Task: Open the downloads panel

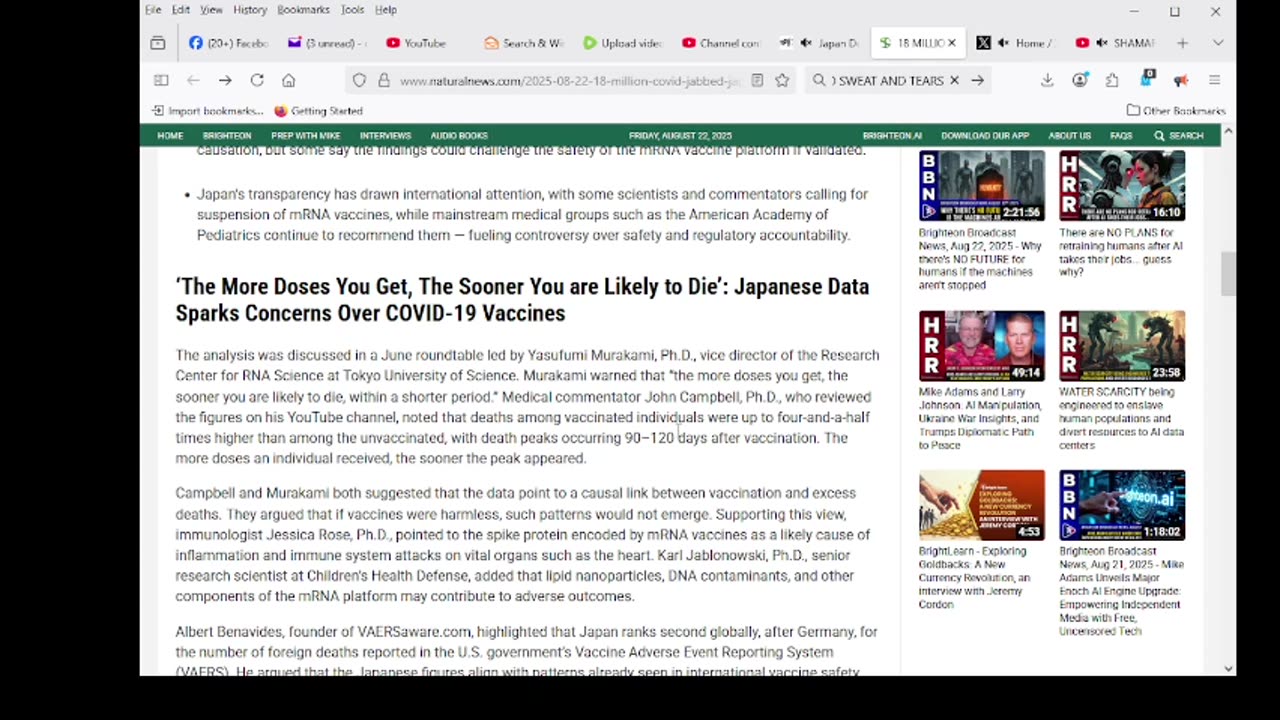Action: click(x=1047, y=80)
